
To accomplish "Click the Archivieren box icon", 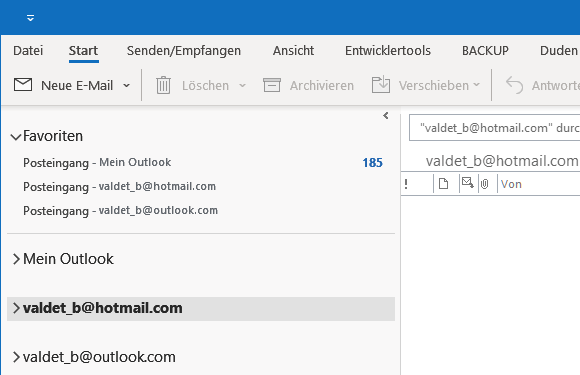I will pyautogui.click(x=272, y=85).
